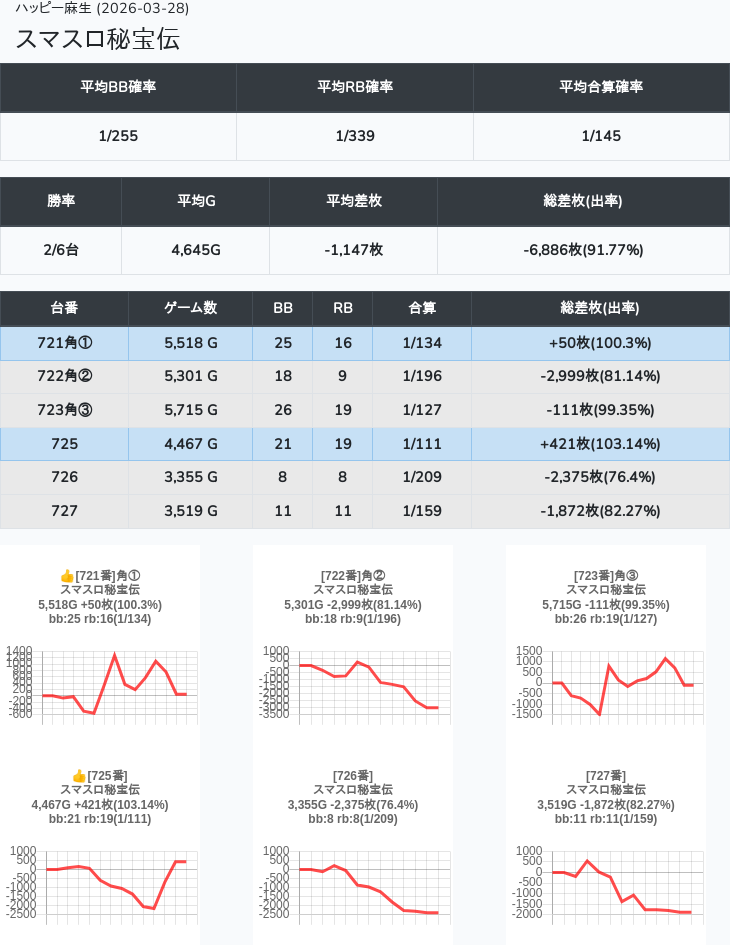The height and width of the screenshot is (945, 730).
Task: Click the 総差枚(出率) header in machine table
Action: coord(600,308)
